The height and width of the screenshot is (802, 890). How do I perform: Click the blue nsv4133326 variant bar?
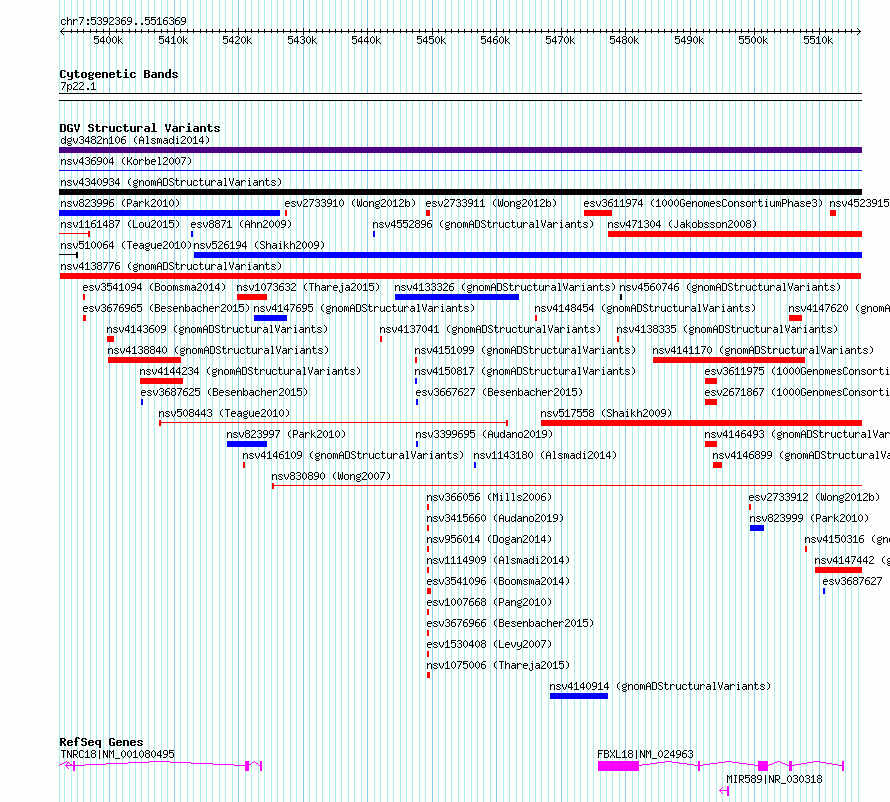457,297
